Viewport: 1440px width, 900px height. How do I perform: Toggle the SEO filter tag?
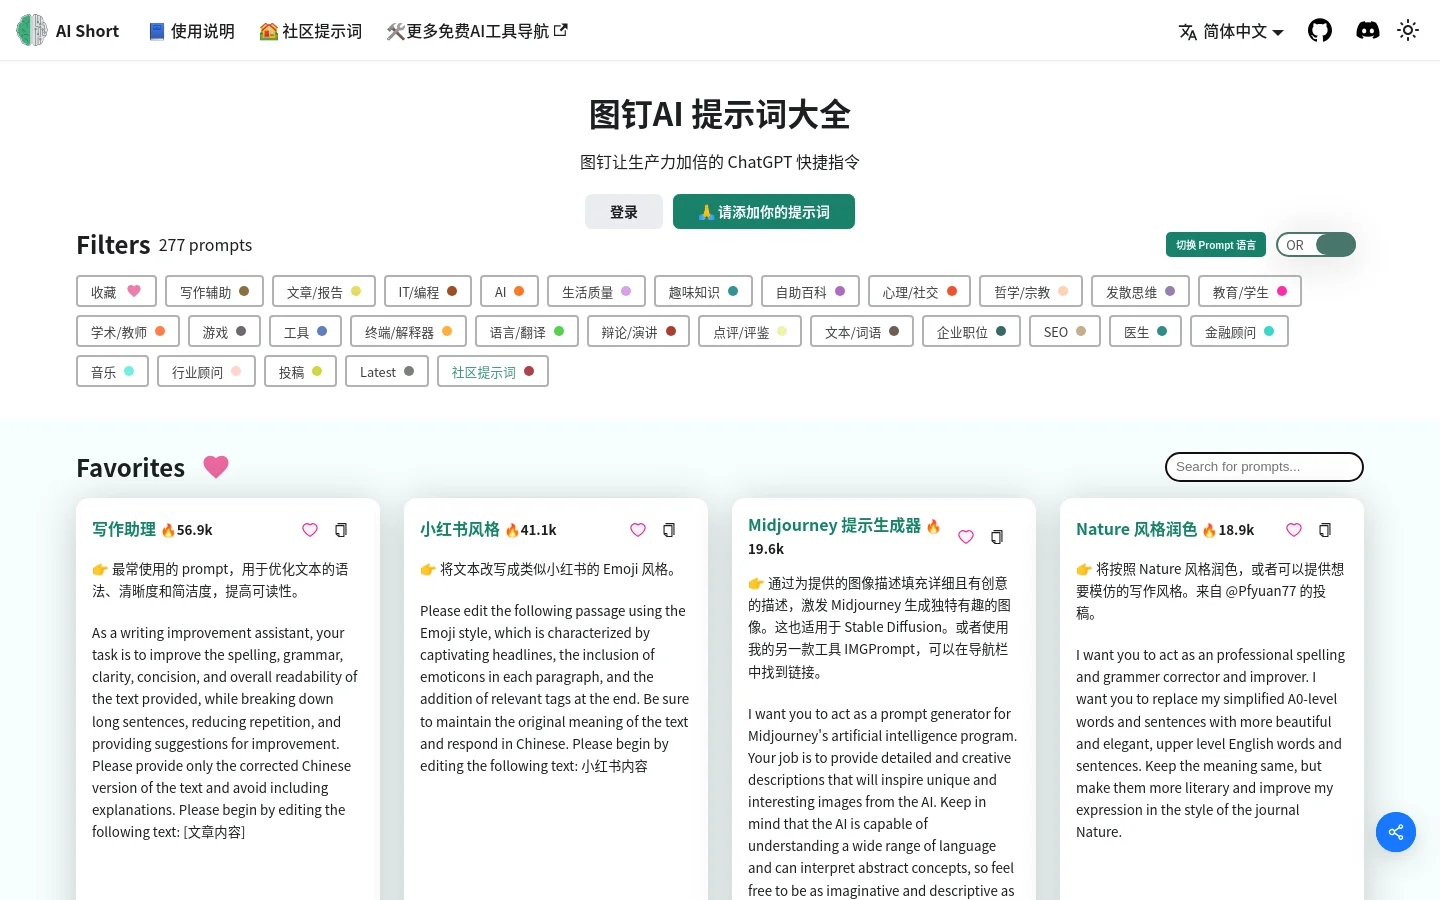pos(1065,331)
